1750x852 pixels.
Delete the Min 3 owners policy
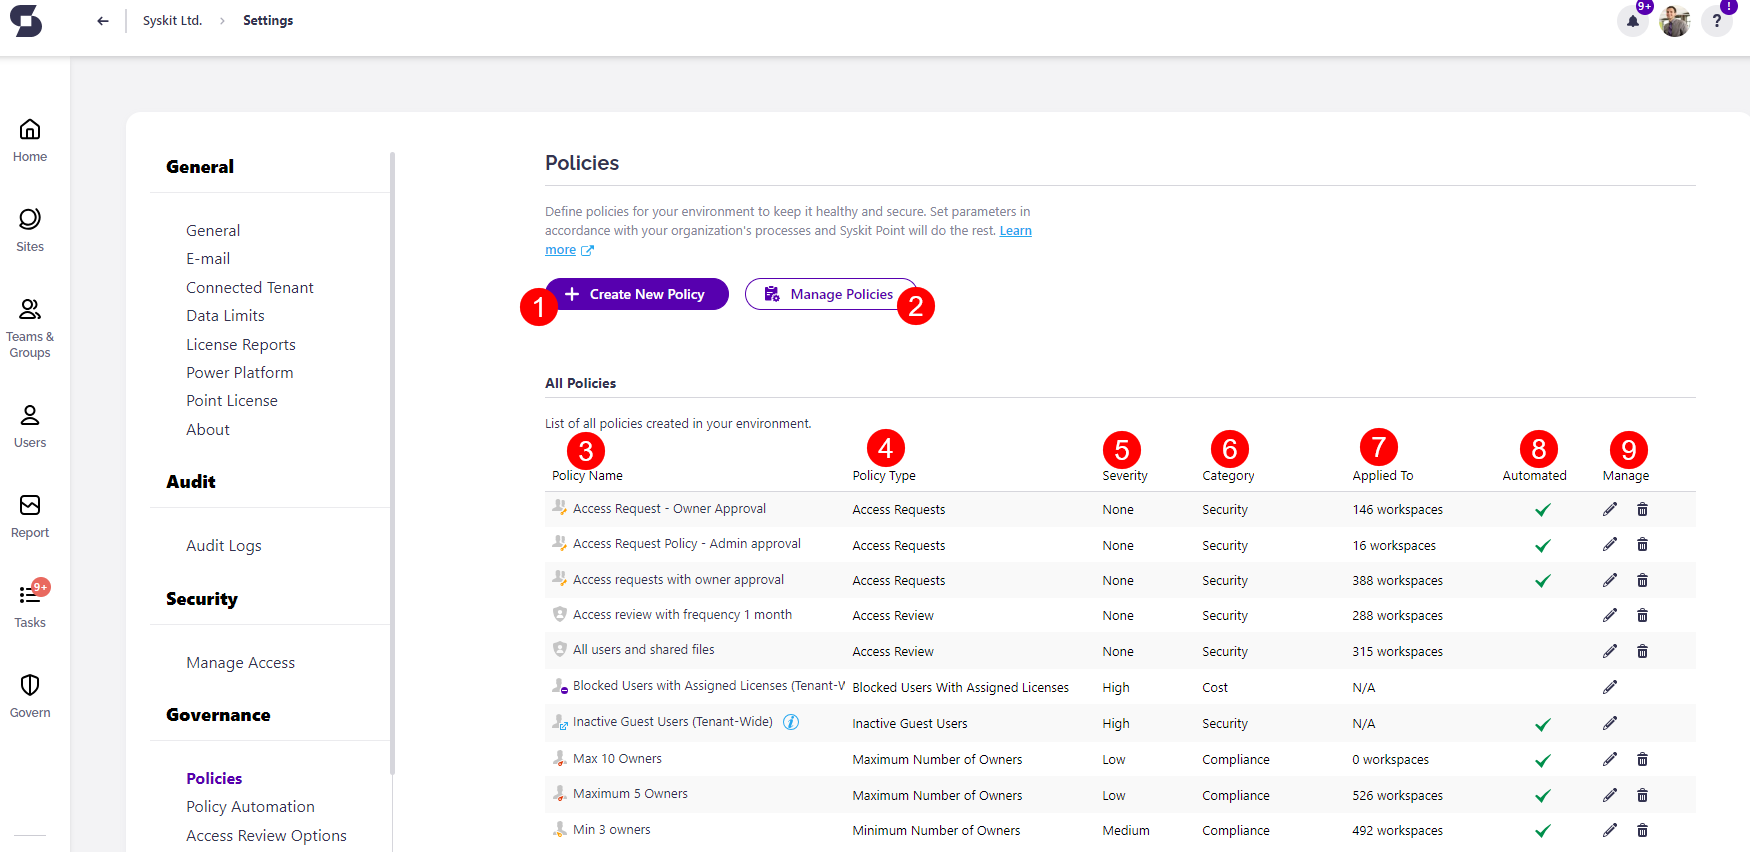pos(1642,830)
